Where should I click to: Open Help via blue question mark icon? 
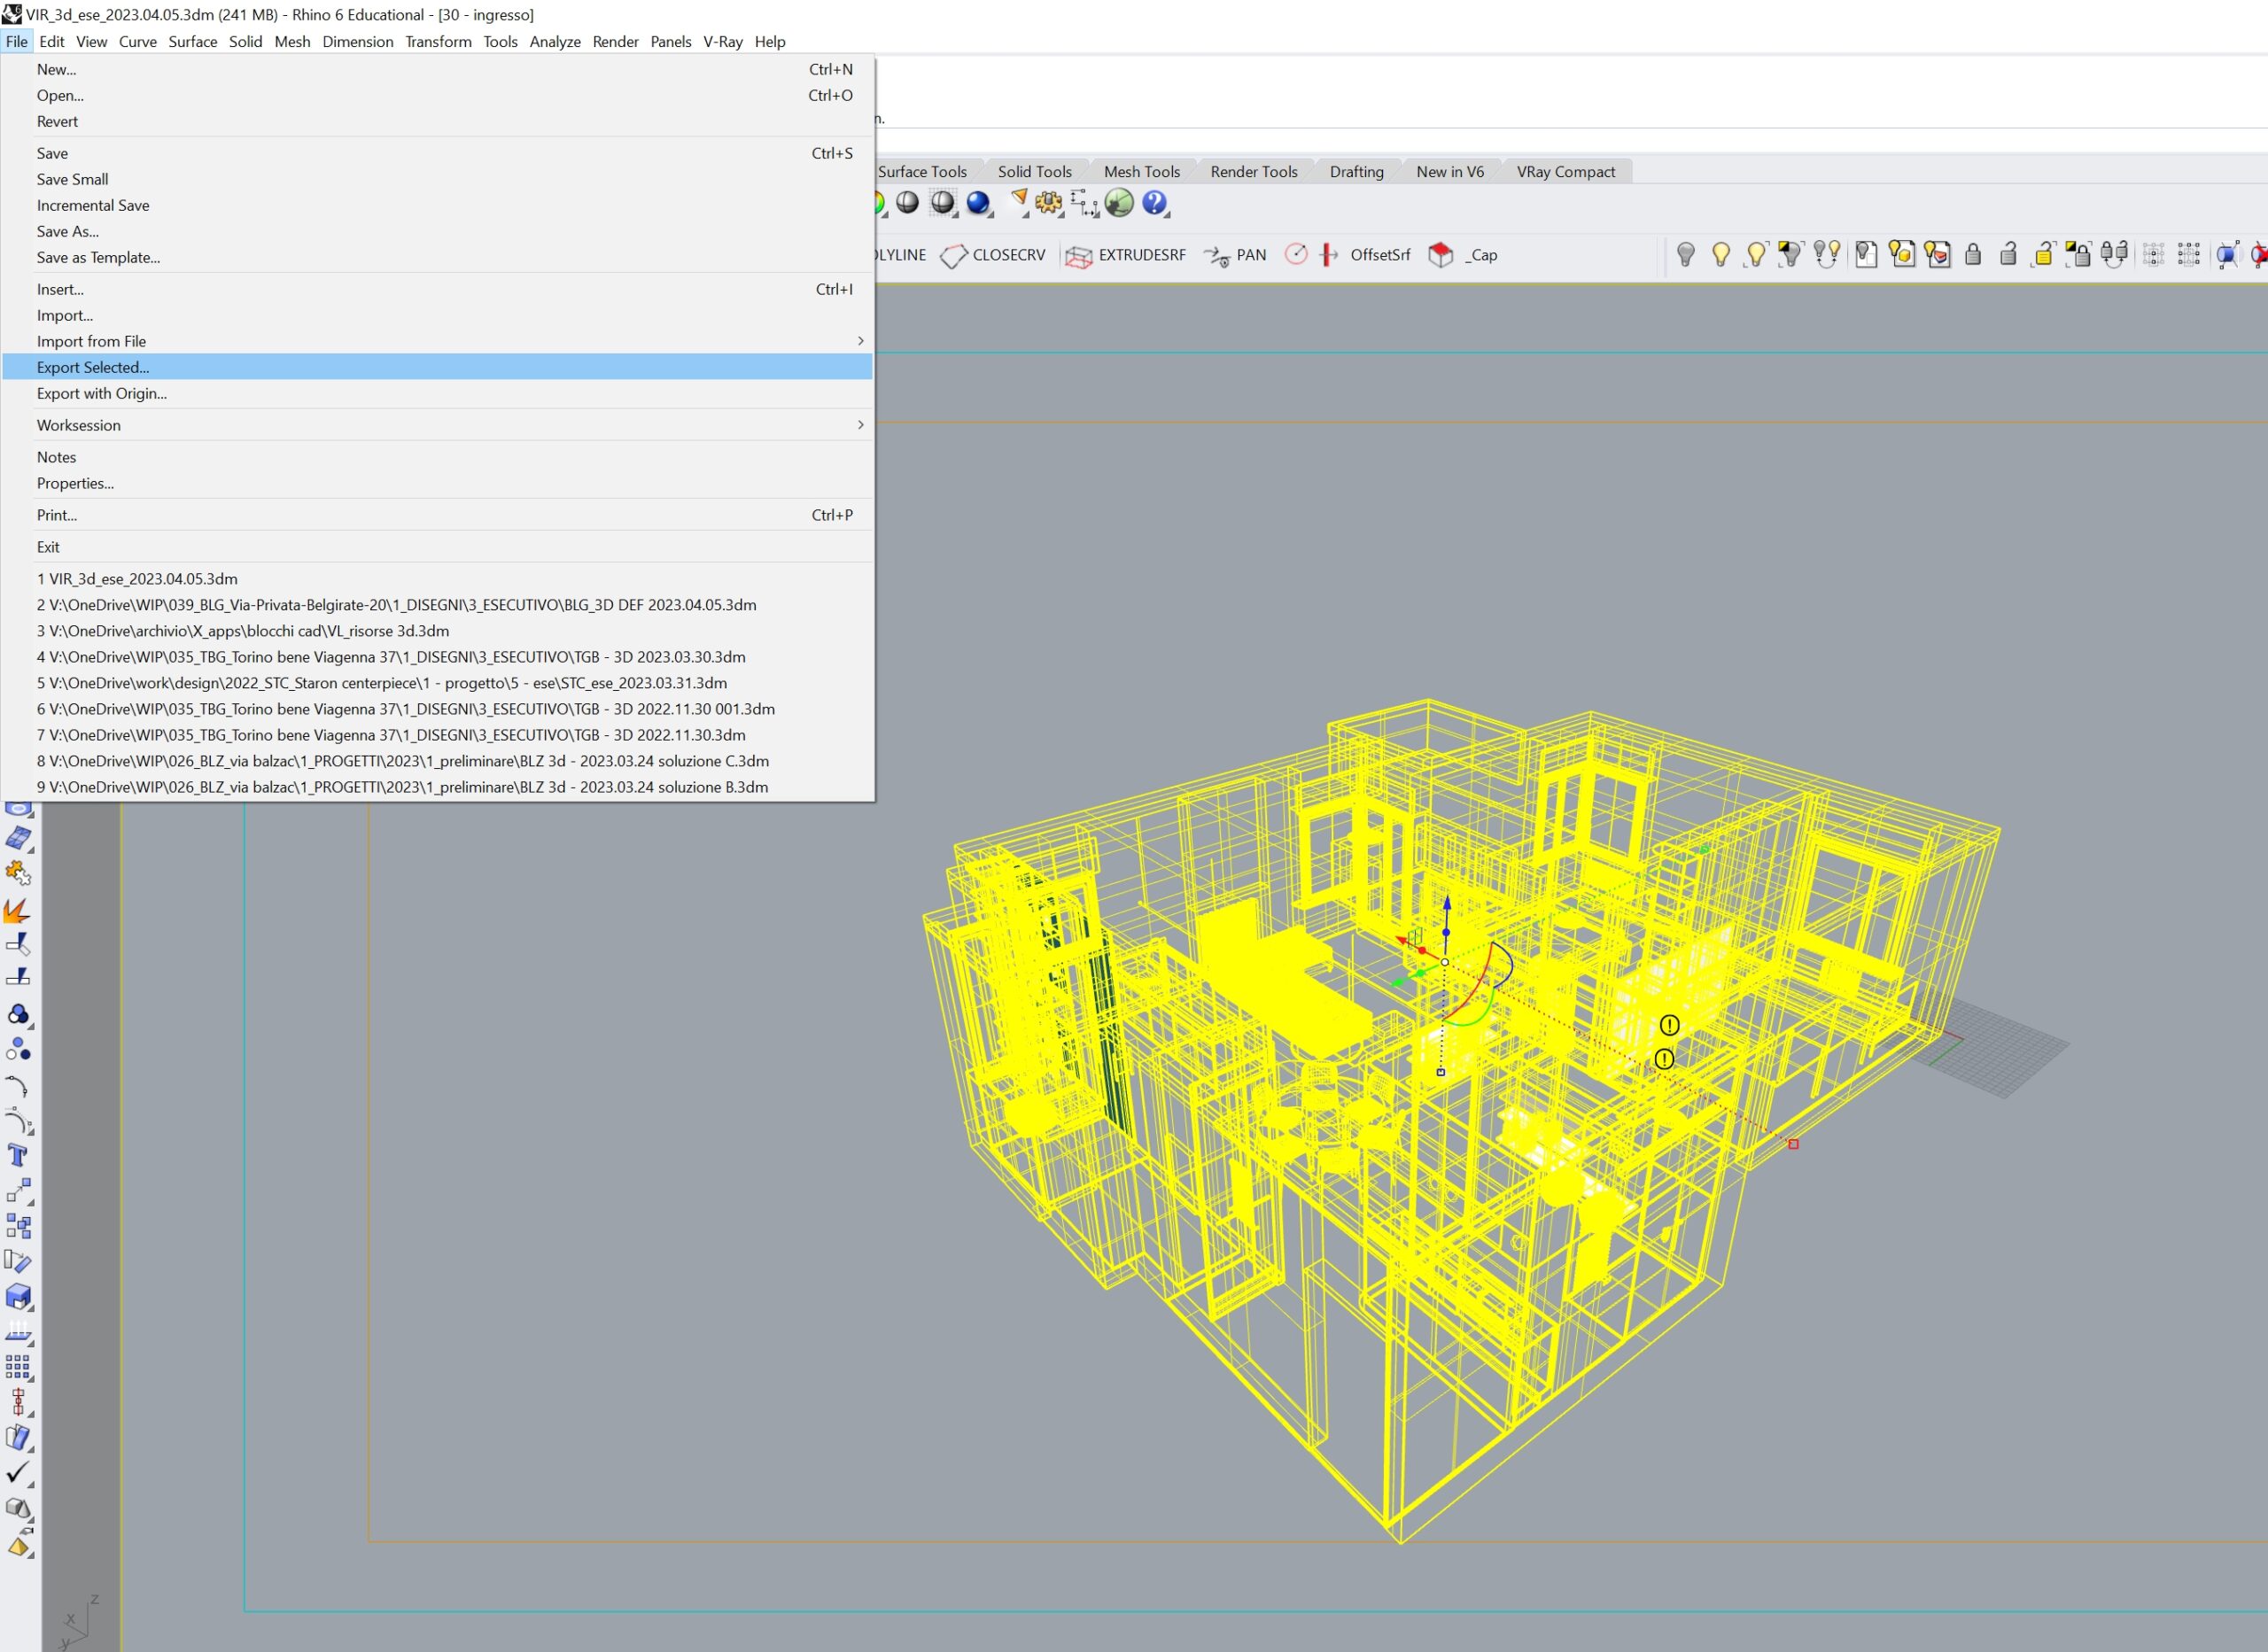[x=1154, y=203]
